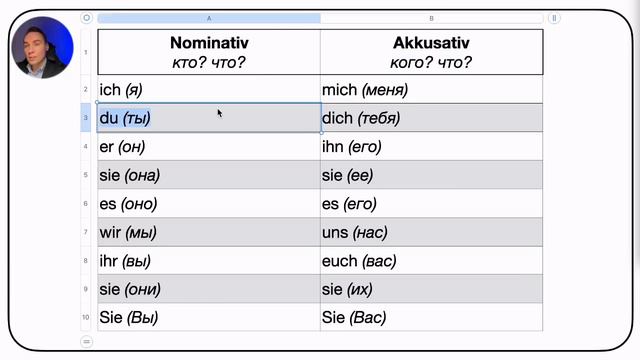Select the cell 'er (он)'
Viewport: 640px width, 360px height.
coord(209,147)
